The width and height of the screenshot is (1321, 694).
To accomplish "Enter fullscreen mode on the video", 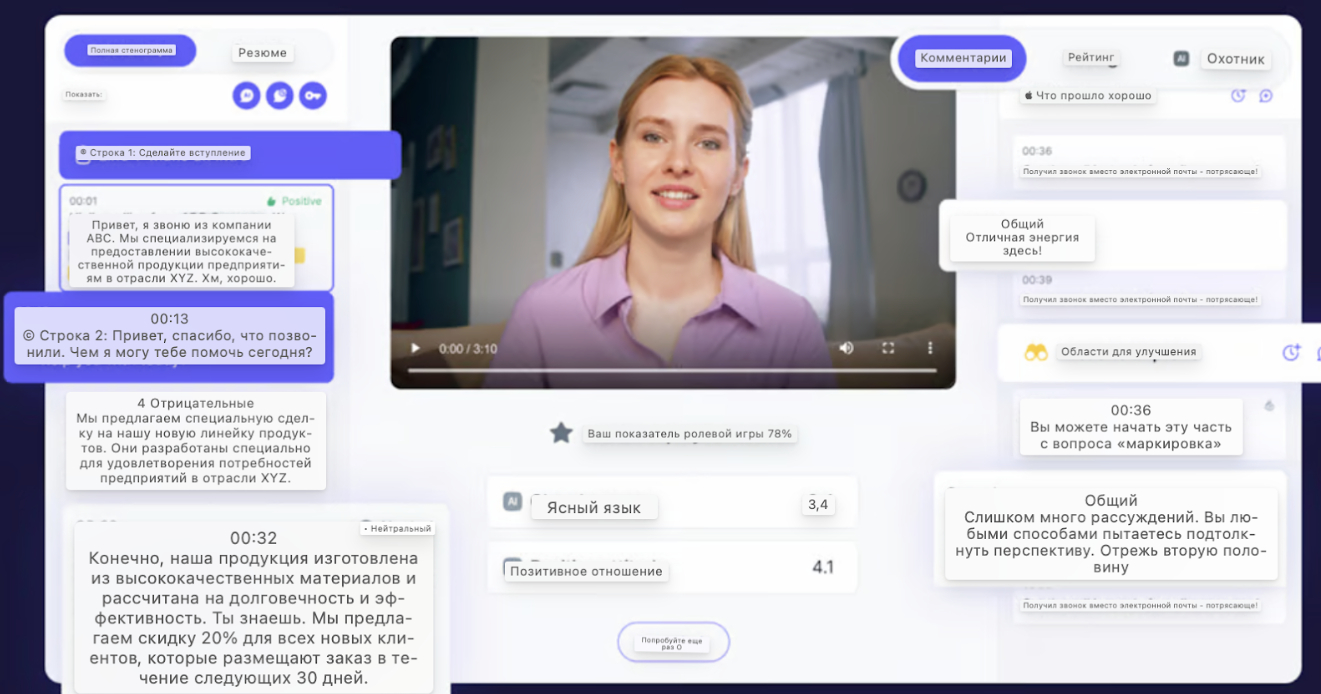I will [x=888, y=348].
